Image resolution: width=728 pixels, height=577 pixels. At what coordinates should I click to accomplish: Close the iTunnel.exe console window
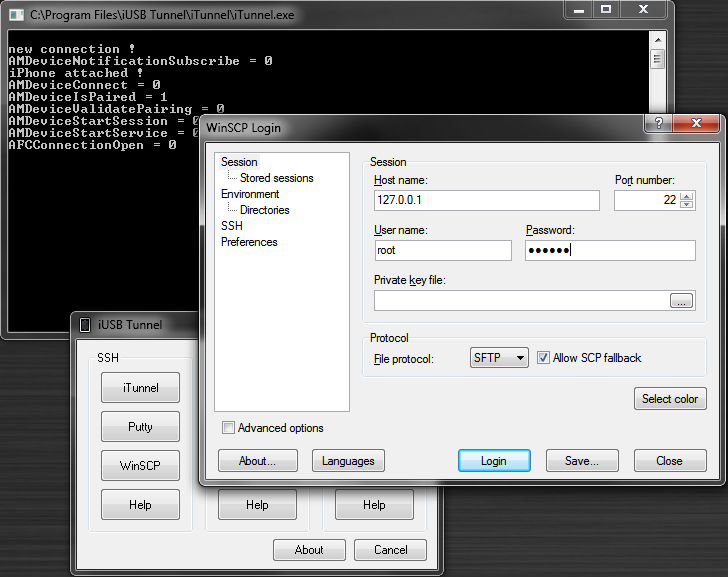click(x=643, y=9)
